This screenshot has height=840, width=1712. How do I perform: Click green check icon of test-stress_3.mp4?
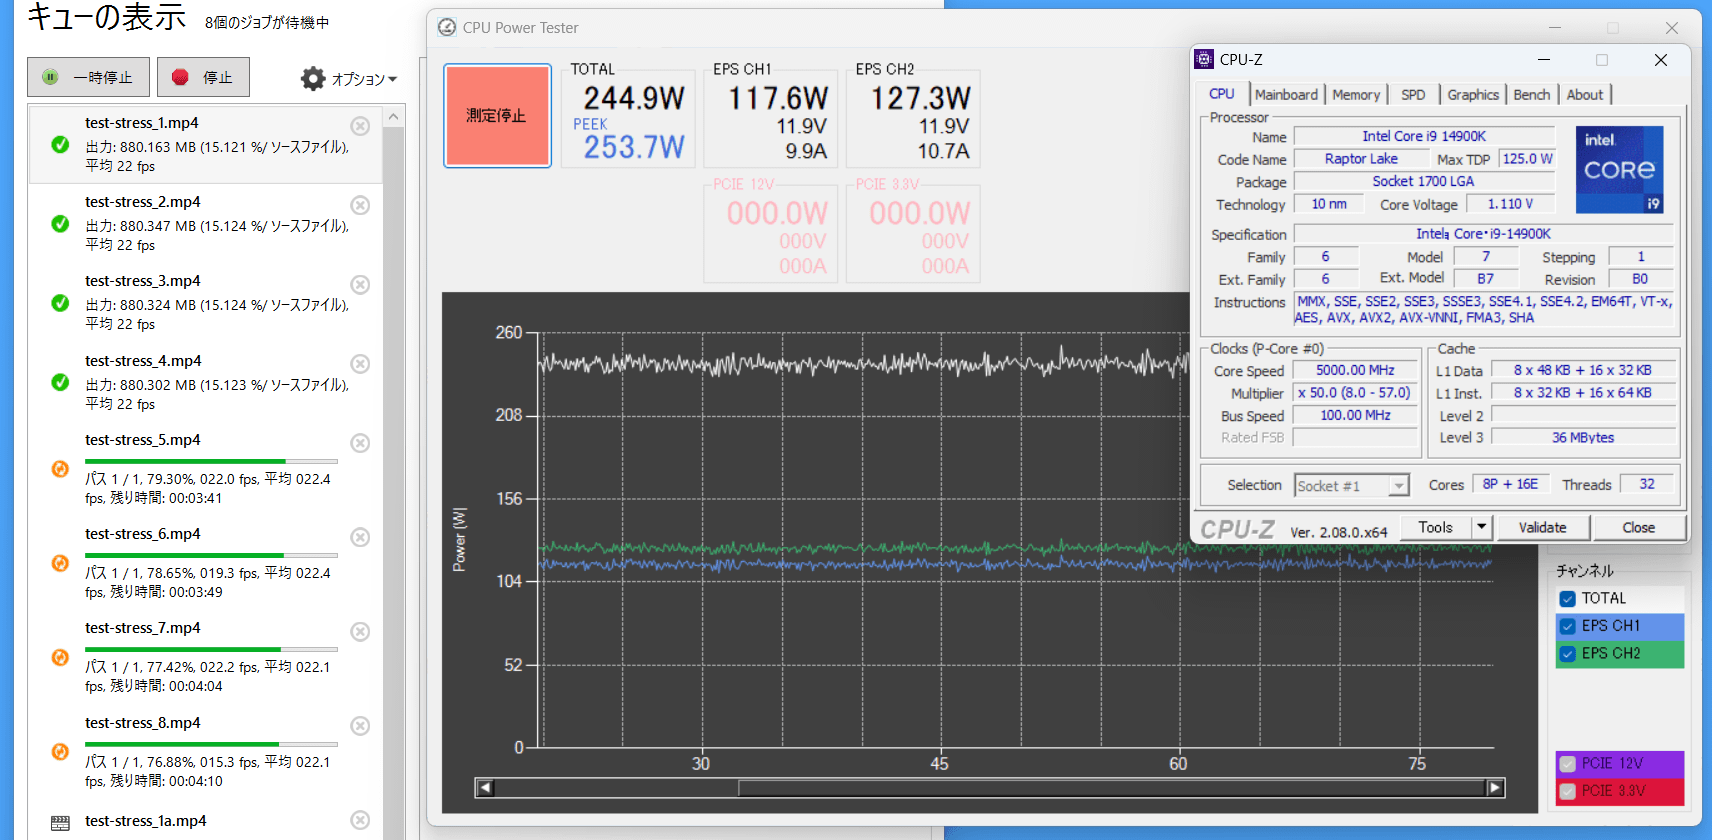click(60, 302)
